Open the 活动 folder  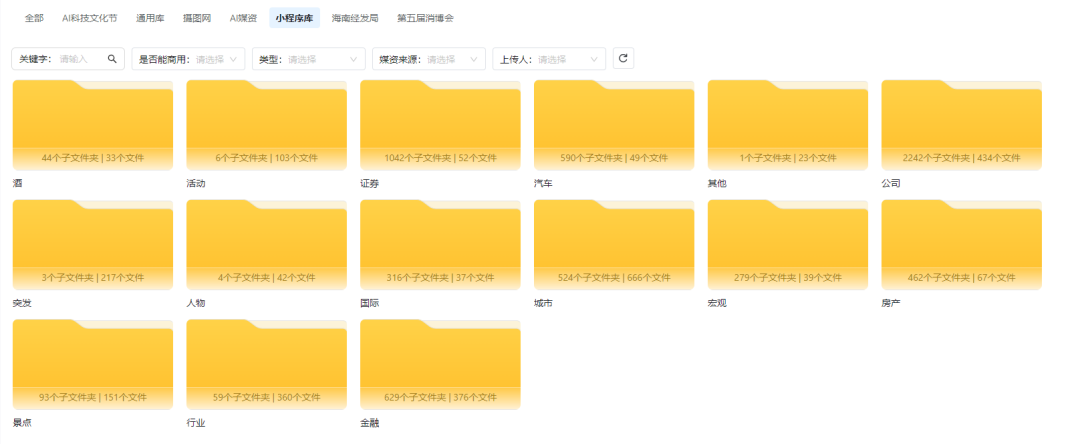point(267,125)
